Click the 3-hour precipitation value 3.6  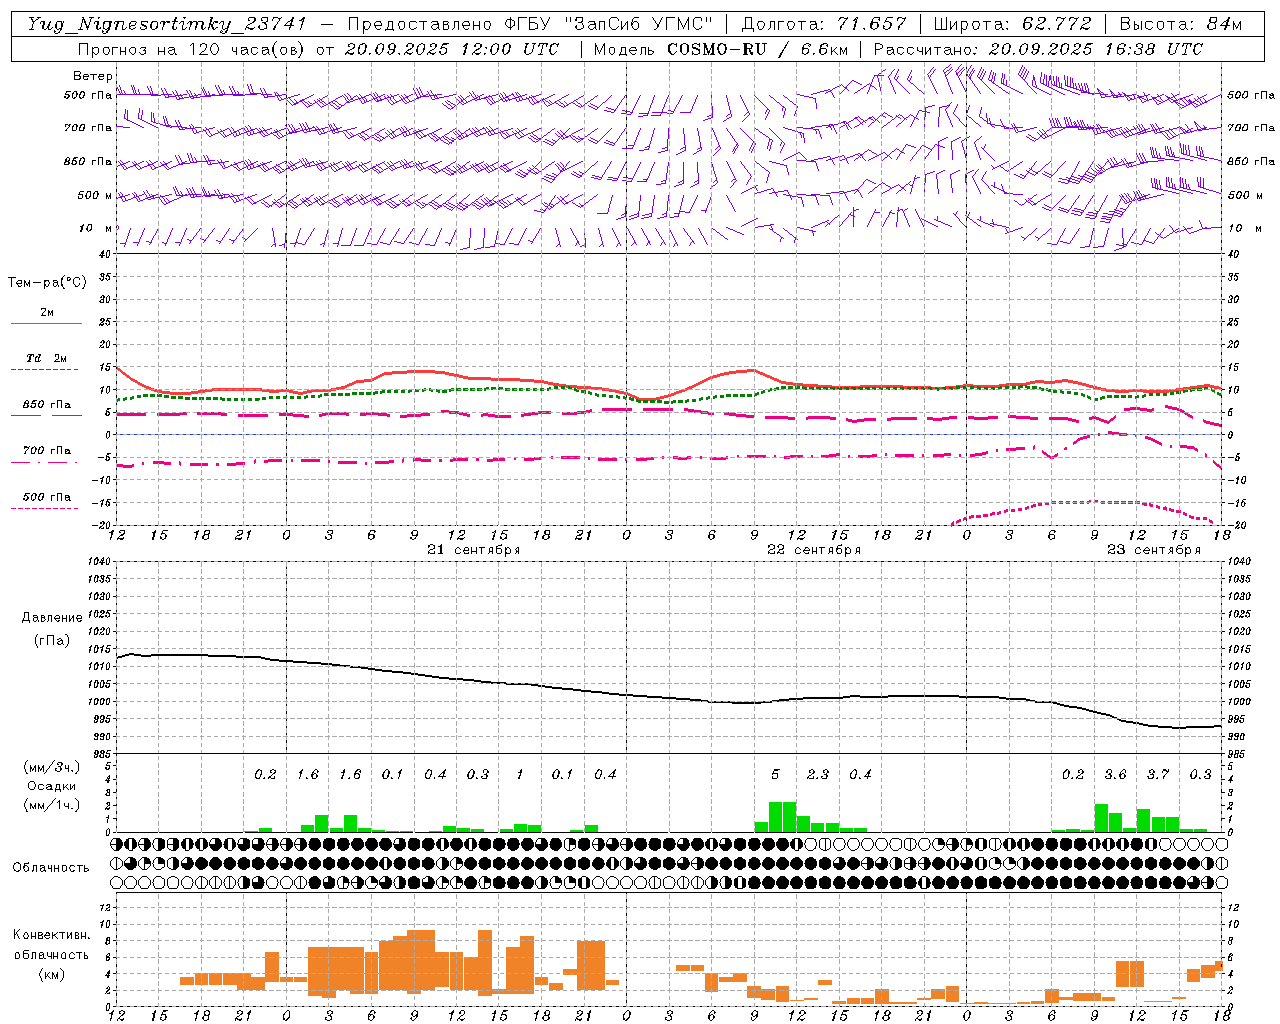(1115, 774)
